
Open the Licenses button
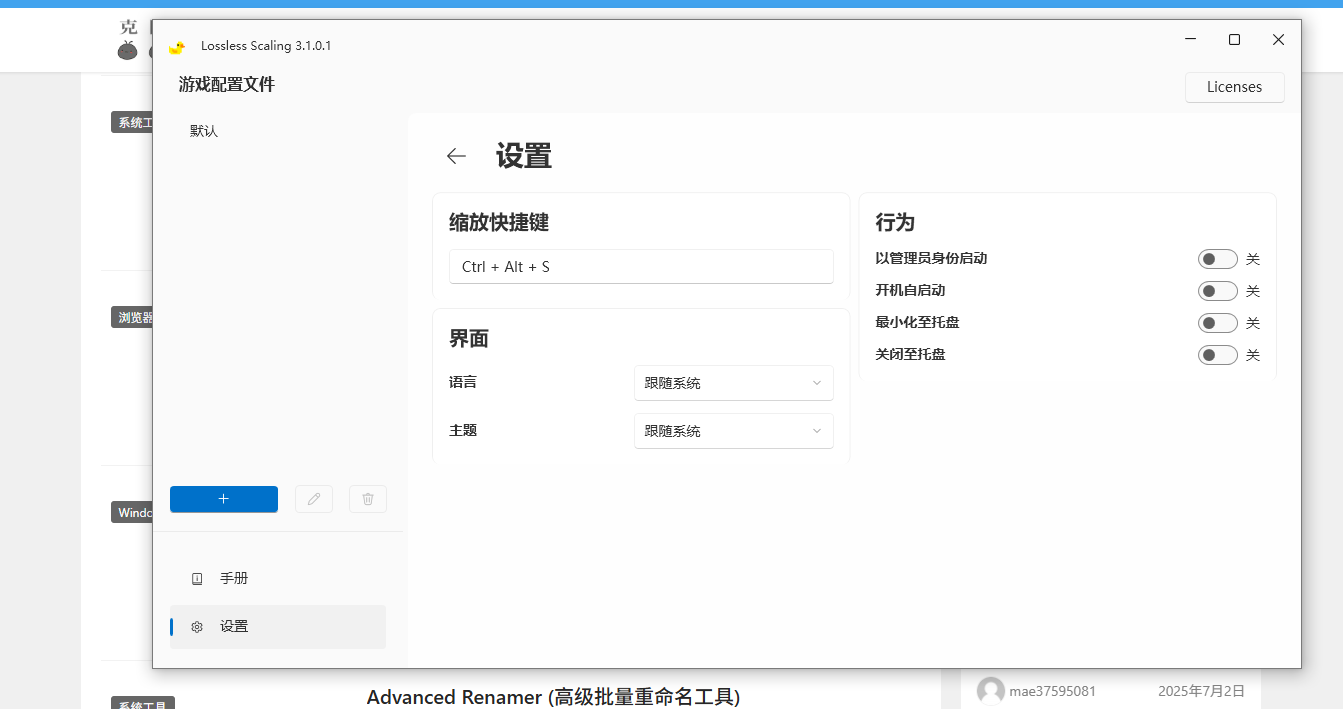click(1234, 87)
